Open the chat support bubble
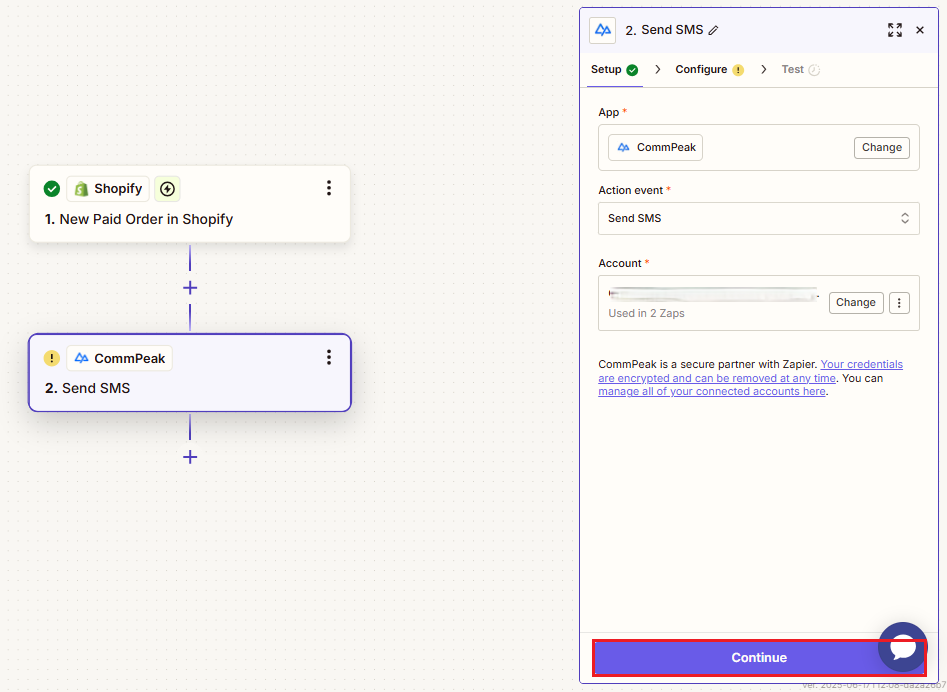Viewport: 947px width, 692px height. 902,647
